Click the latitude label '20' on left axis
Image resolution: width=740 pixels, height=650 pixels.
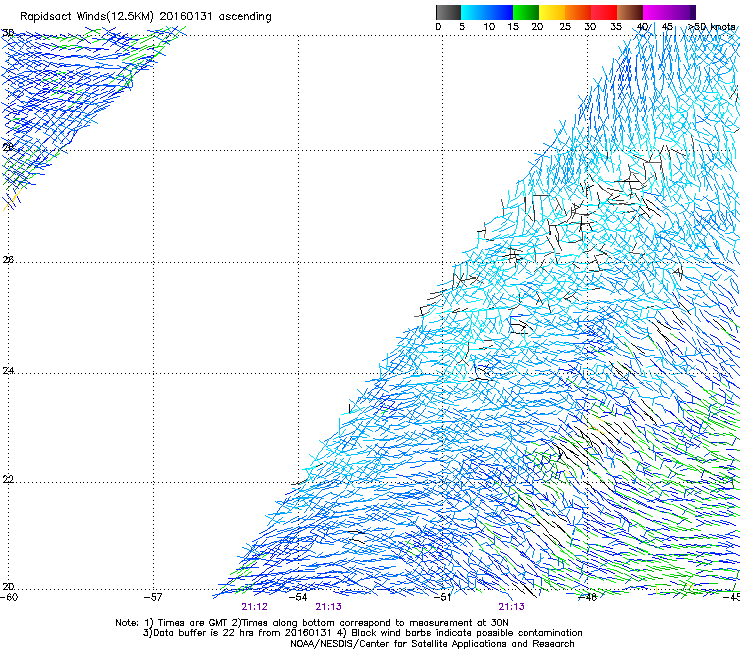pyautogui.click(x=8, y=586)
